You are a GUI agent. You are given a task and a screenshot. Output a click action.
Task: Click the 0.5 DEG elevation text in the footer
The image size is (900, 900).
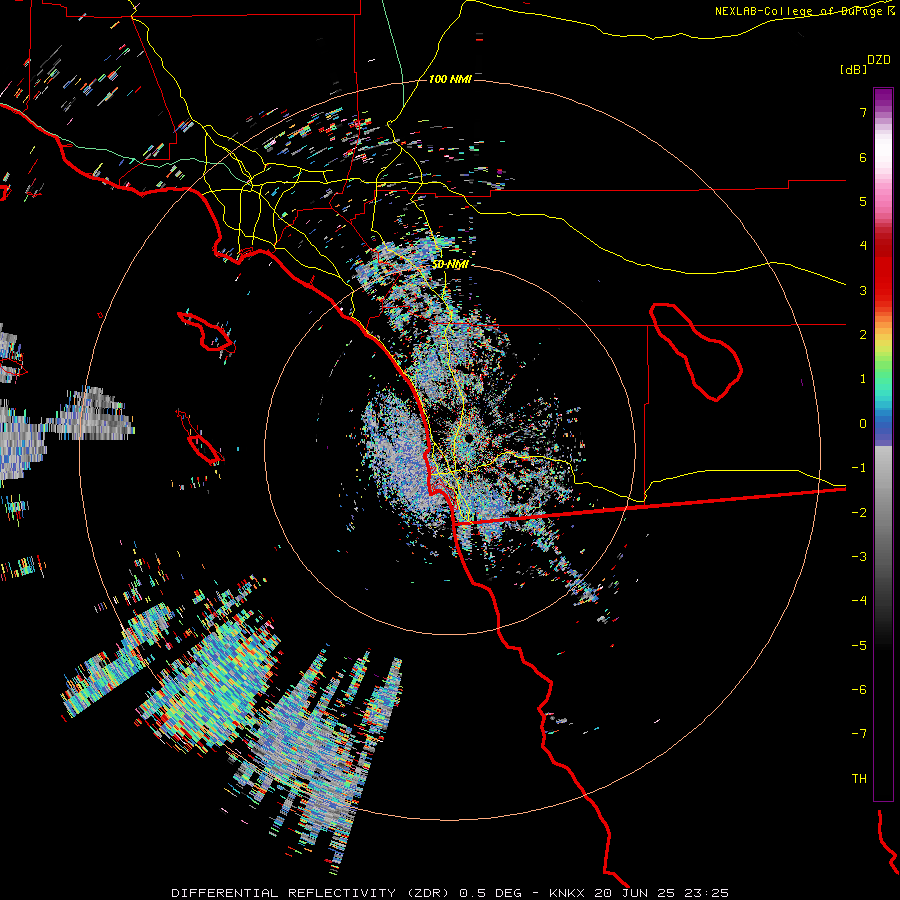click(x=491, y=893)
